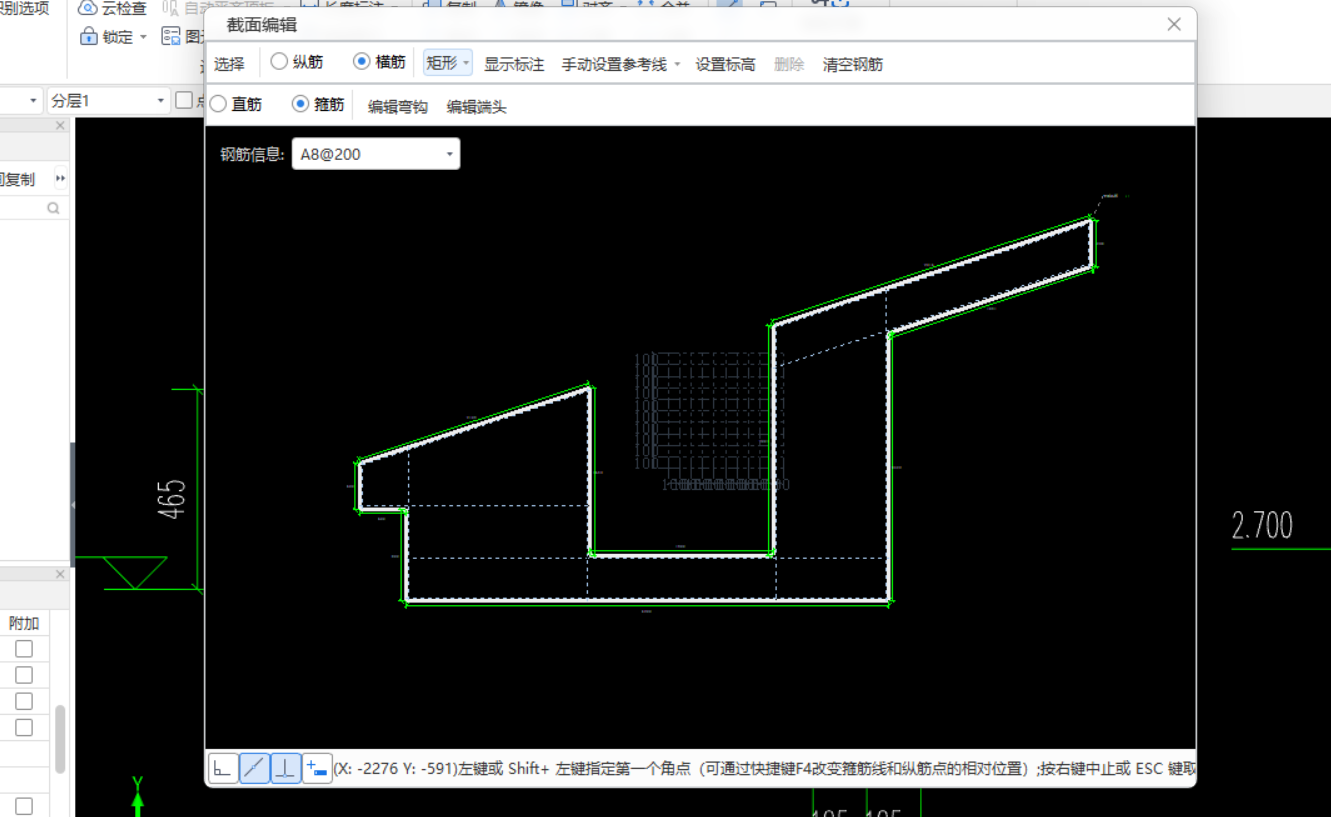The height and width of the screenshot is (817, 1331).
Task: Close the 截面编辑 dialog
Action: pos(1174,24)
